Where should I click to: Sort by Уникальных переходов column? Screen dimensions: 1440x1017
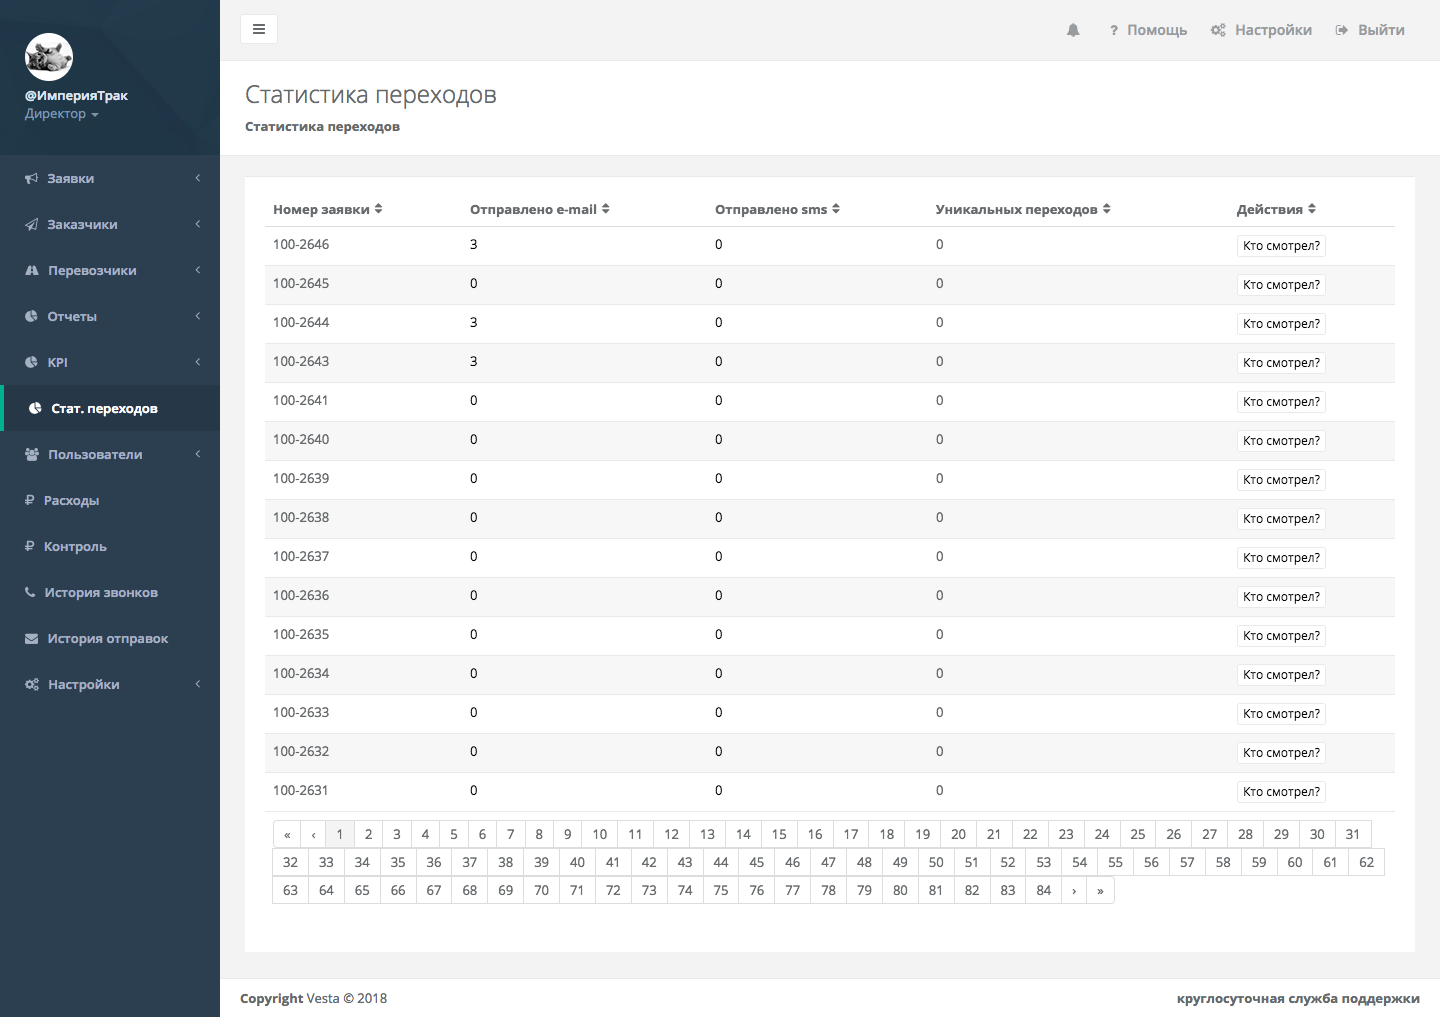[x=1022, y=209]
